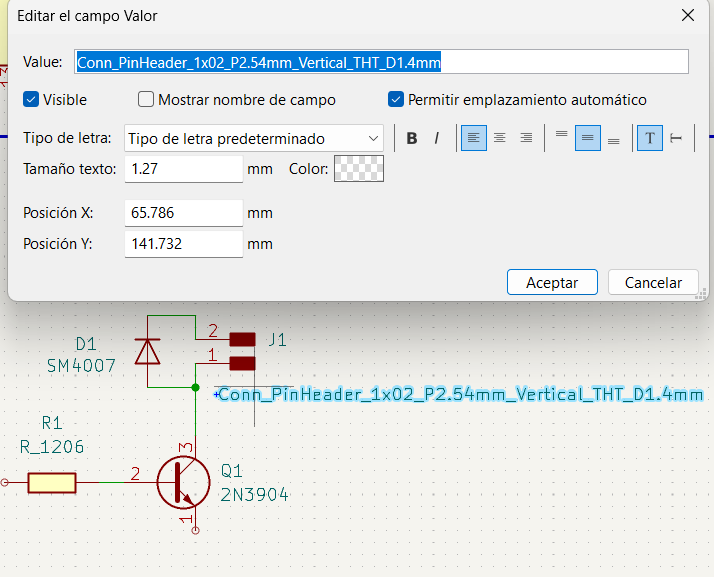Click the green junction dot on wire
Image resolution: width=714 pixels, height=577 pixels.
click(195, 388)
